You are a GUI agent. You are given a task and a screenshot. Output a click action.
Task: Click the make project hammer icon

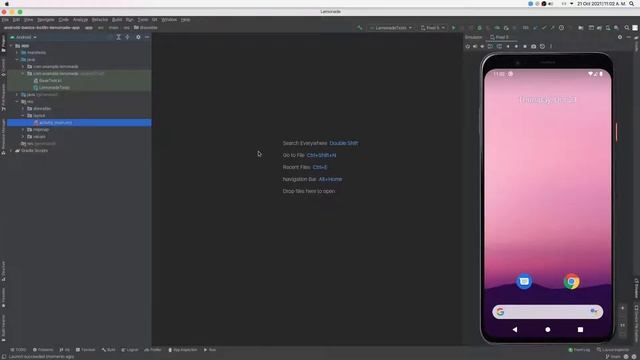tap(360, 28)
